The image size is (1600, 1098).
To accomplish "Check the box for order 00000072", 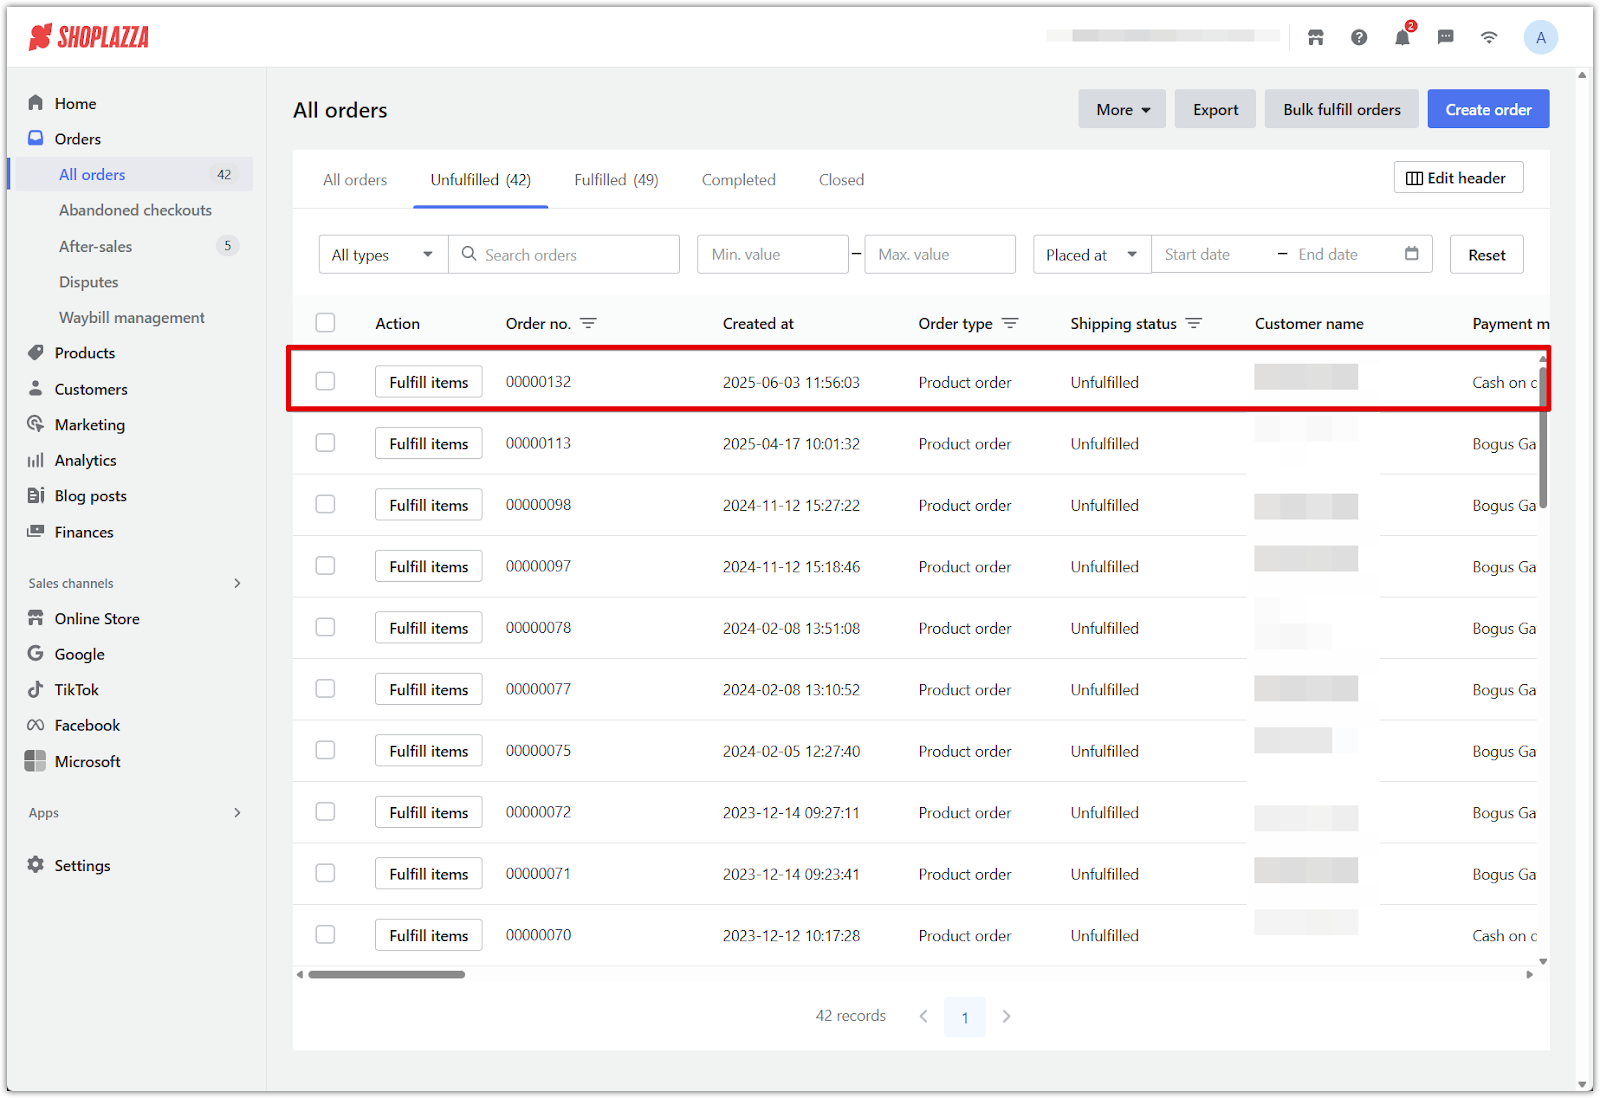I will [x=325, y=811].
